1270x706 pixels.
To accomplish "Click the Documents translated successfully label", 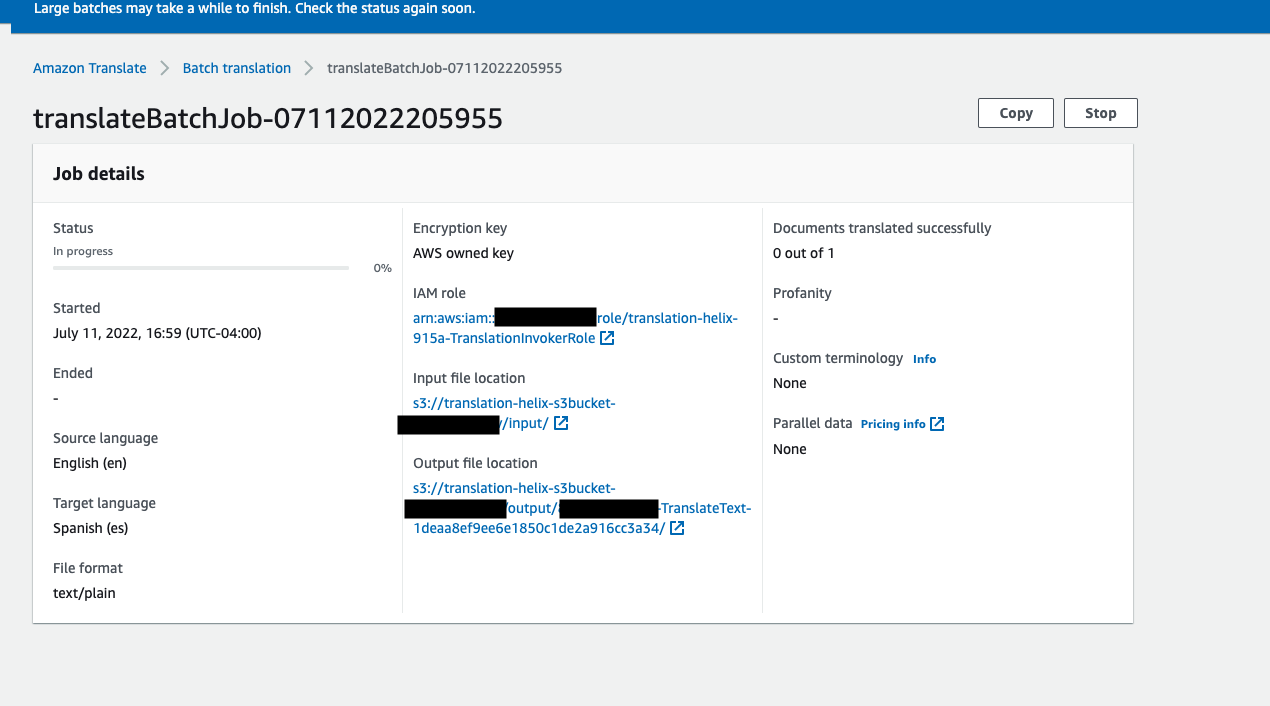I will pyautogui.click(x=882, y=228).
